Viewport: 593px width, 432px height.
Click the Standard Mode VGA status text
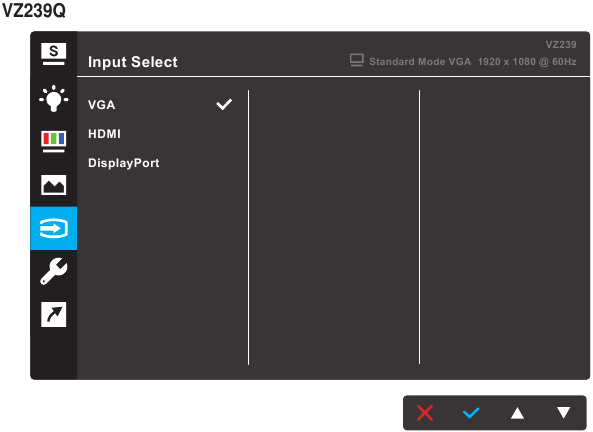[420, 62]
